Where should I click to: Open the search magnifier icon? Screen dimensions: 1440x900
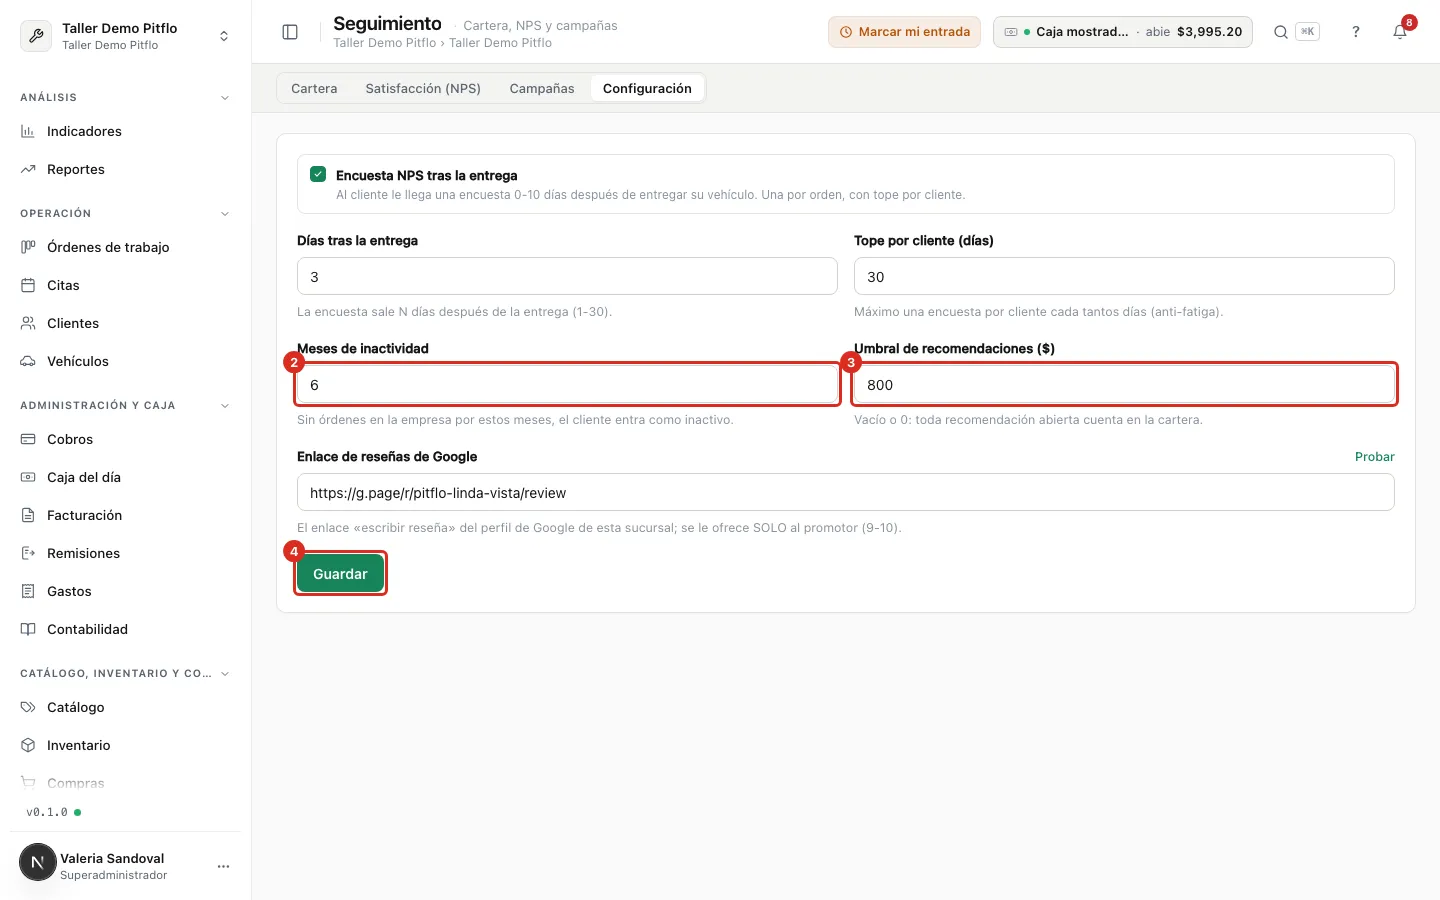tap(1280, 32)
